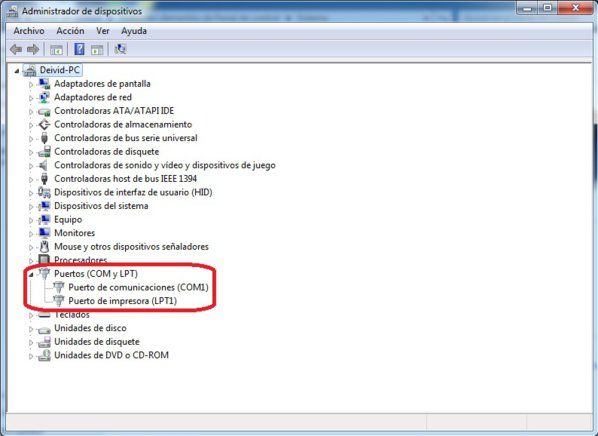Click the Controladoras de almacenamiento icon
The image size is (598, 436).
pos(44,124)
